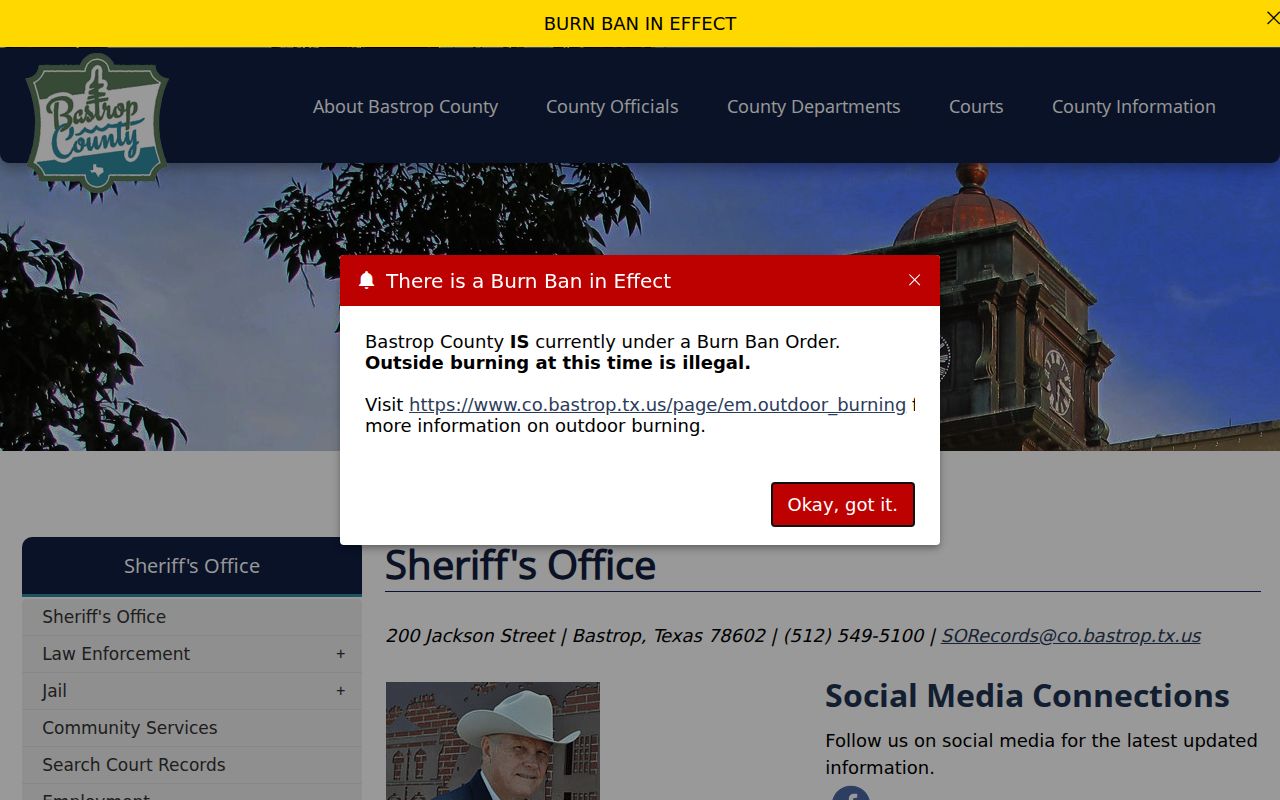Open Search Court Records sidebar item
The width and height of the screenshot is (1280, 800).
pos(192,765)
